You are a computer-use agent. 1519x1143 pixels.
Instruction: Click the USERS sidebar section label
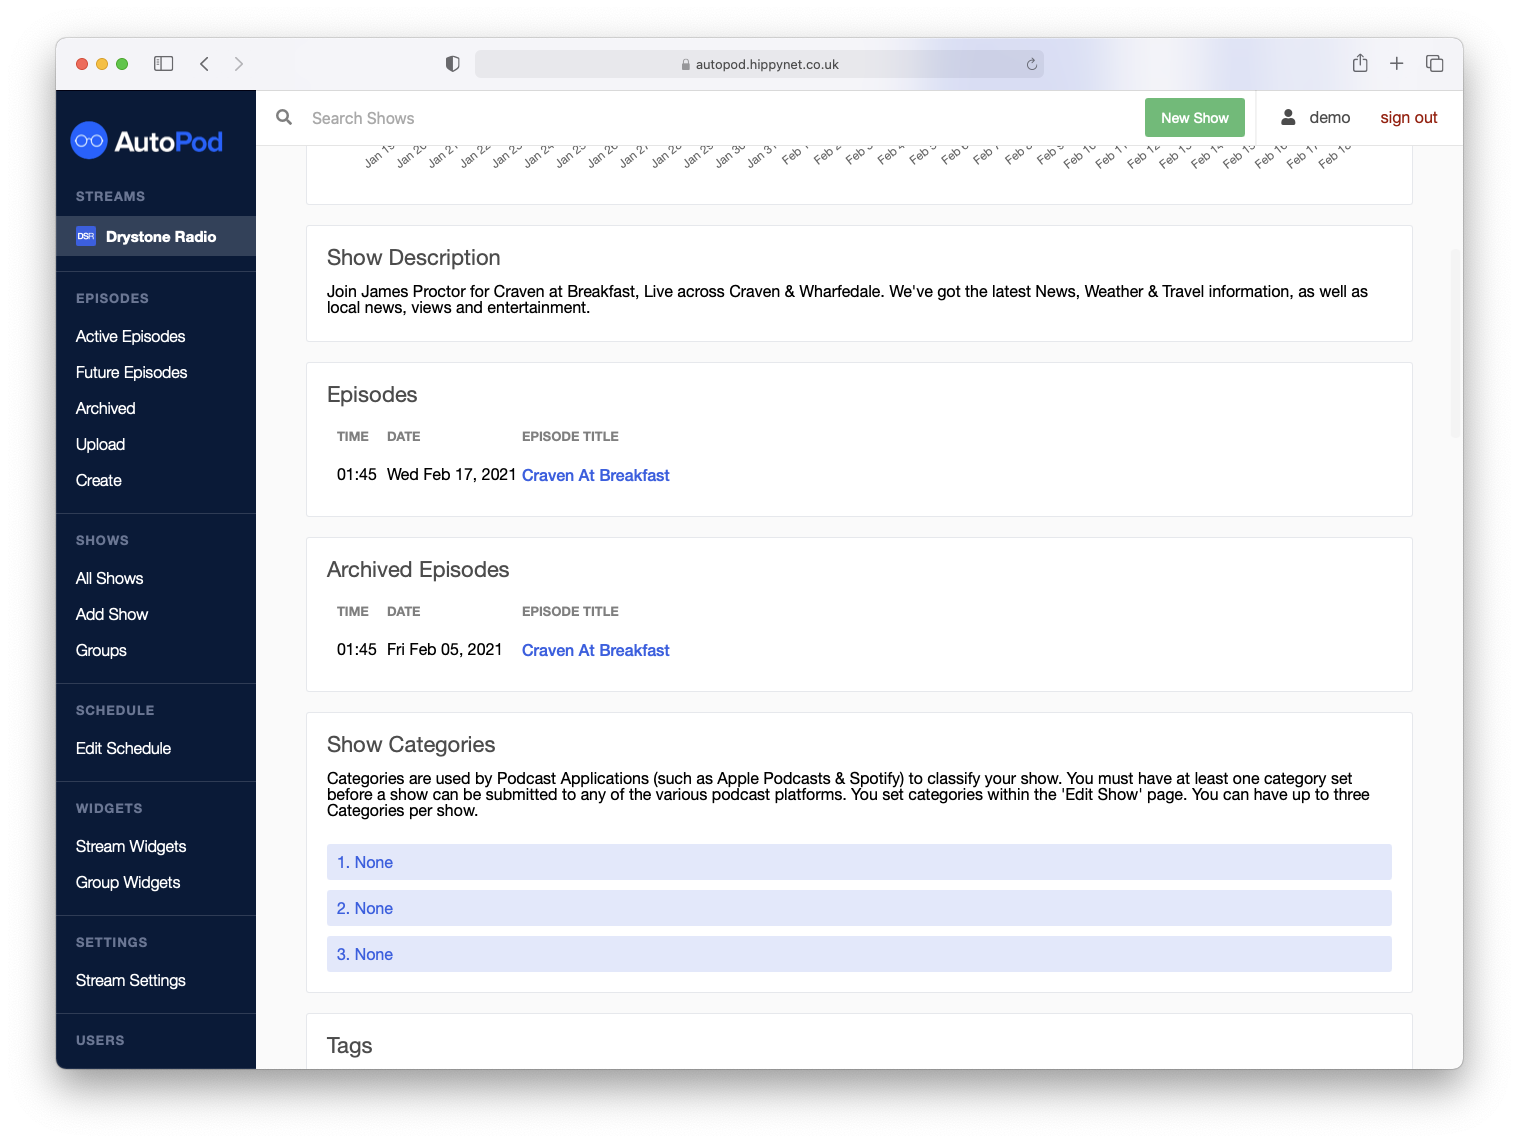(100, 1040)
